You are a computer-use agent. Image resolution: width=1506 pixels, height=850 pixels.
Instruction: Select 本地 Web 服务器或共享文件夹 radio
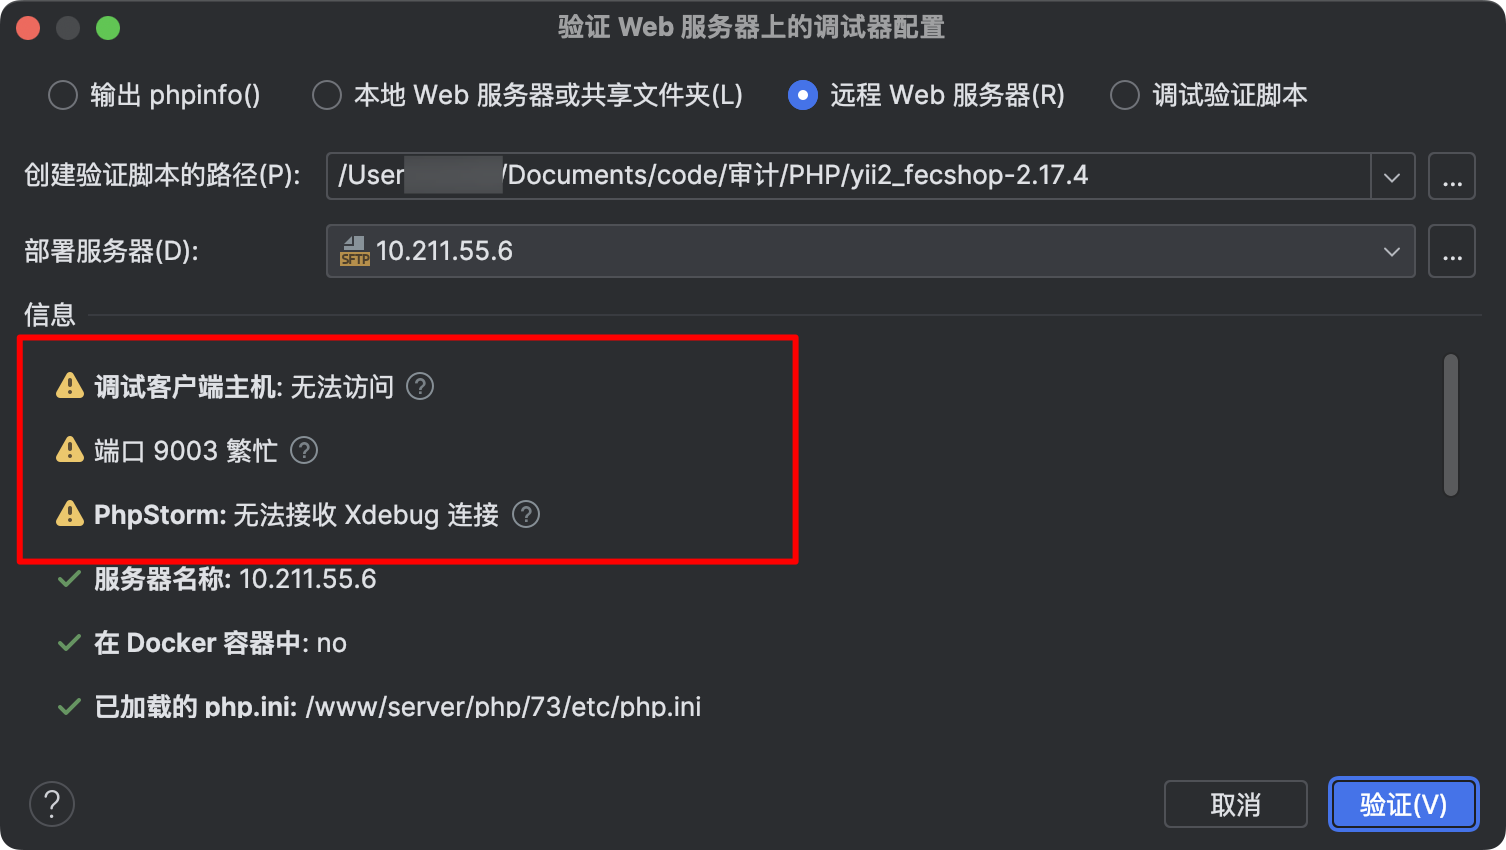click(x=327, y=95)
